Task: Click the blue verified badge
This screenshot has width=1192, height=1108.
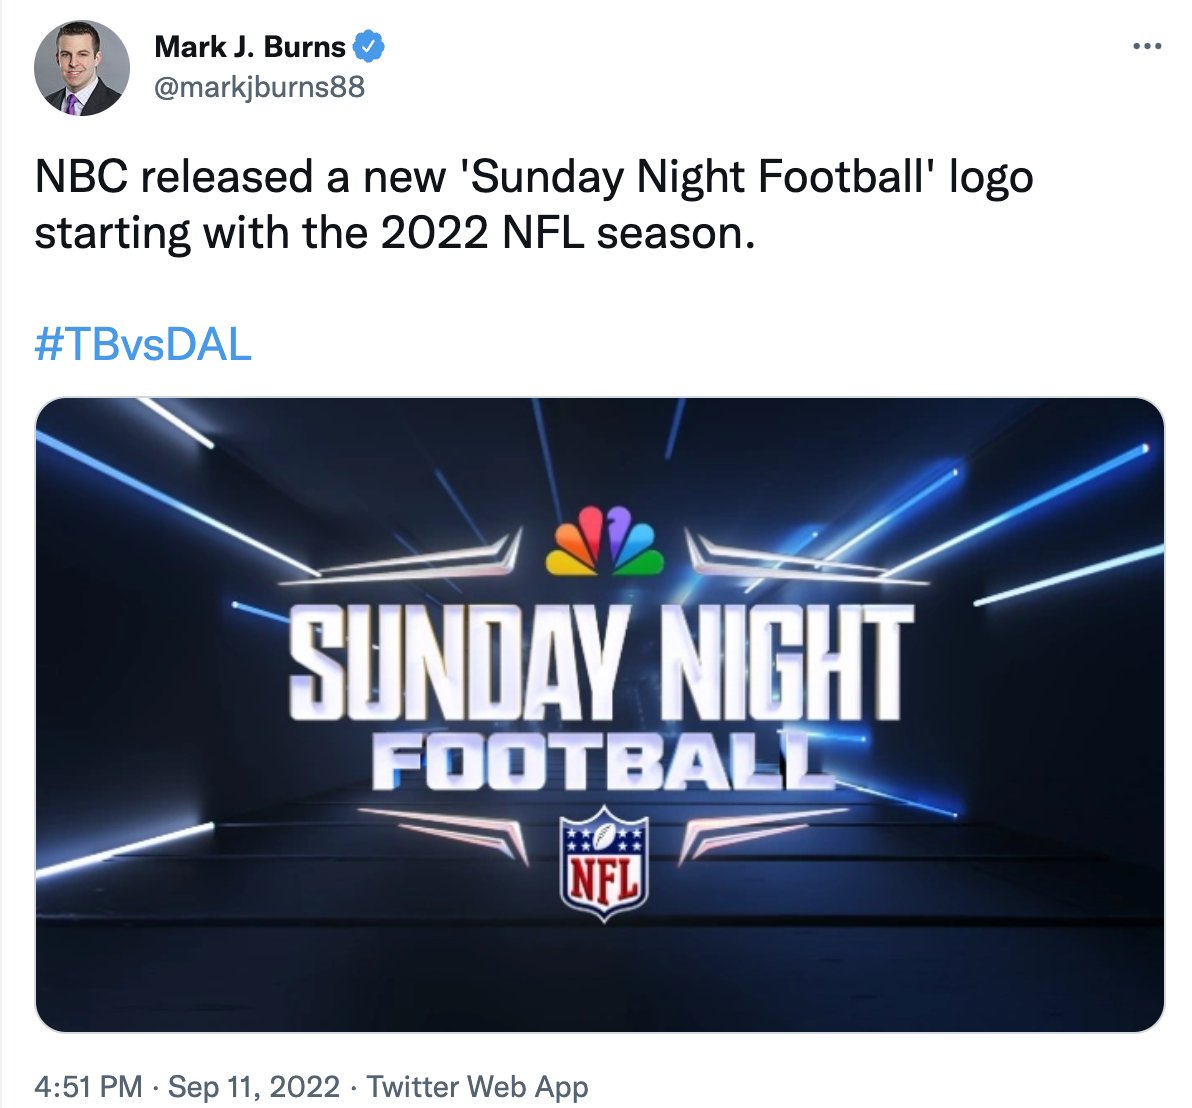Action: point(369,47)
